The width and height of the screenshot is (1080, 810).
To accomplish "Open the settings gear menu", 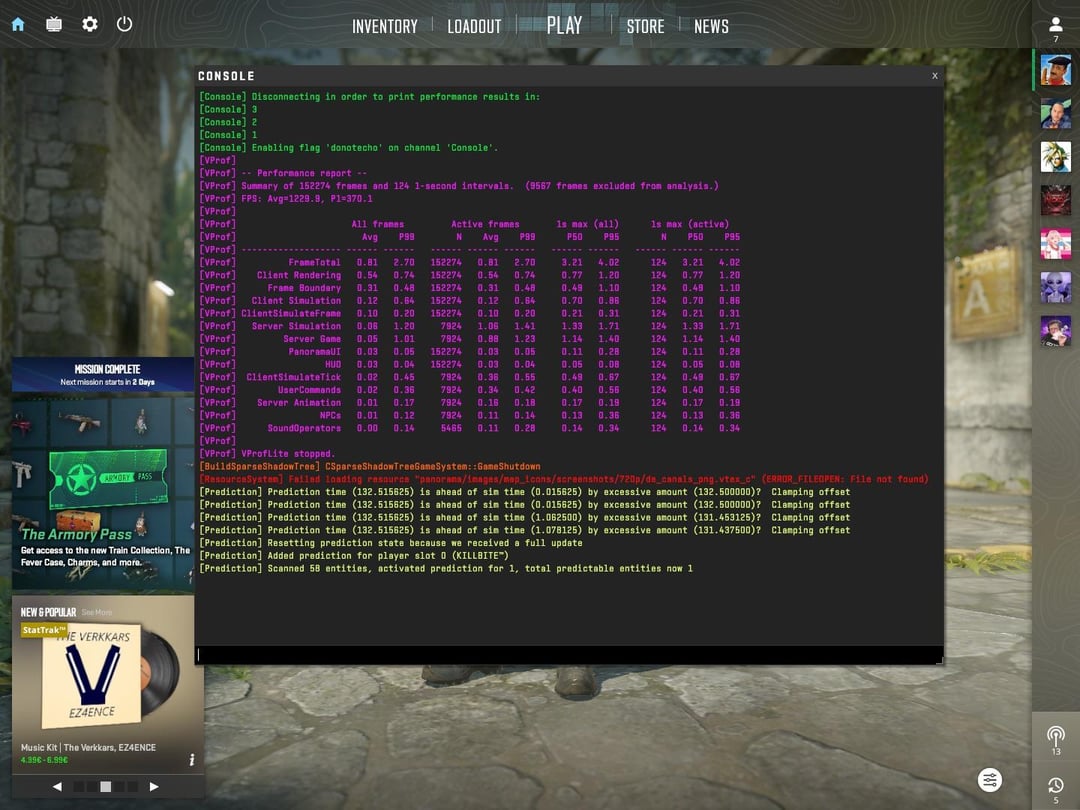I will pos(90,24).
